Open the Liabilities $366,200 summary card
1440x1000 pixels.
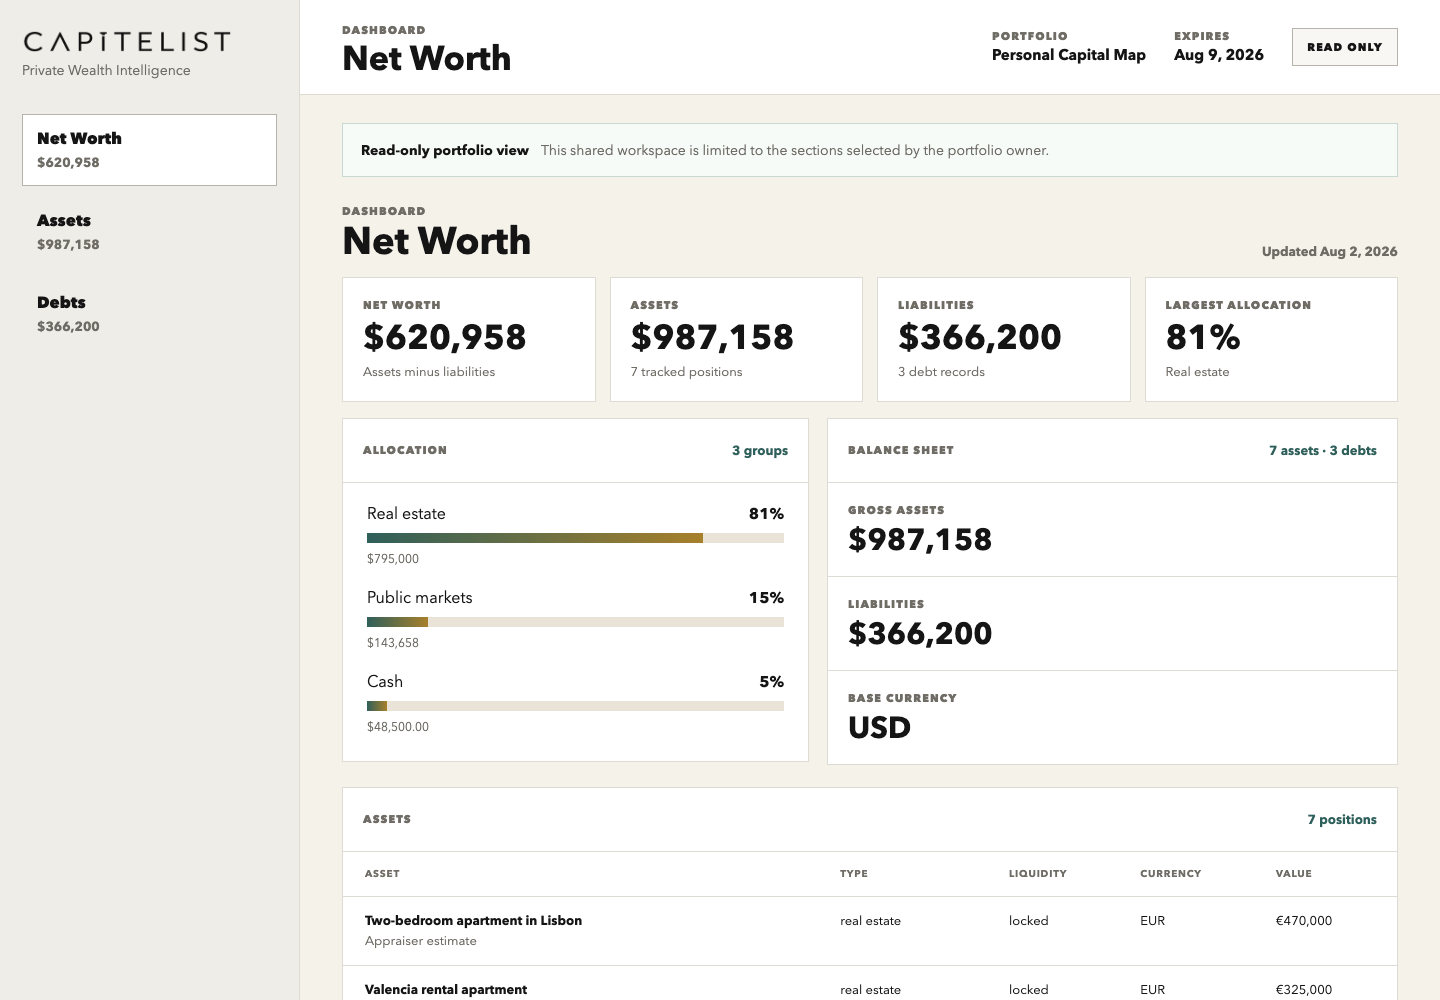(1004, 340)
